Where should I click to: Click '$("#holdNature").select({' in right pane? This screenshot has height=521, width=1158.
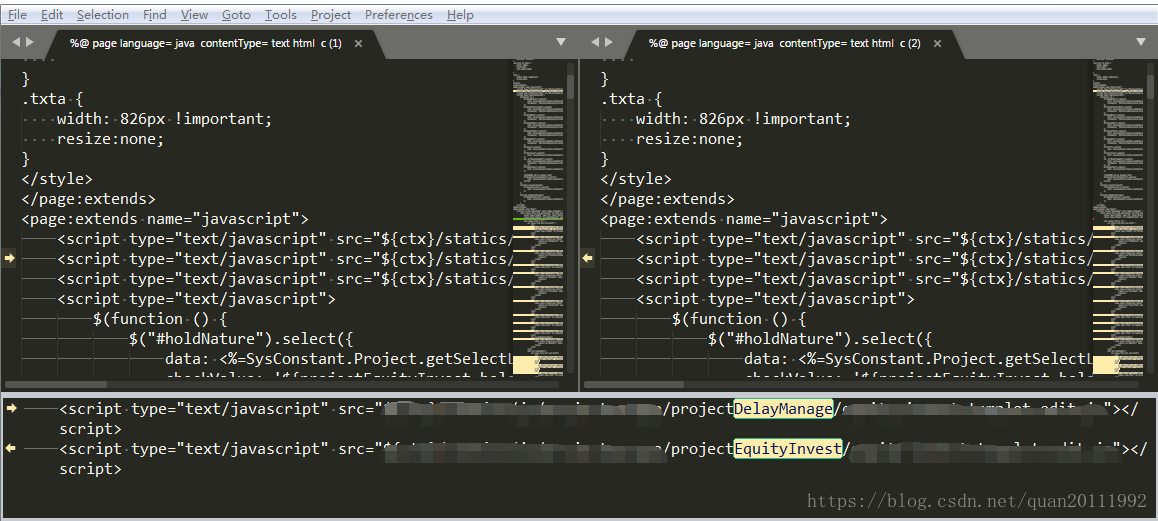point(820,338)
